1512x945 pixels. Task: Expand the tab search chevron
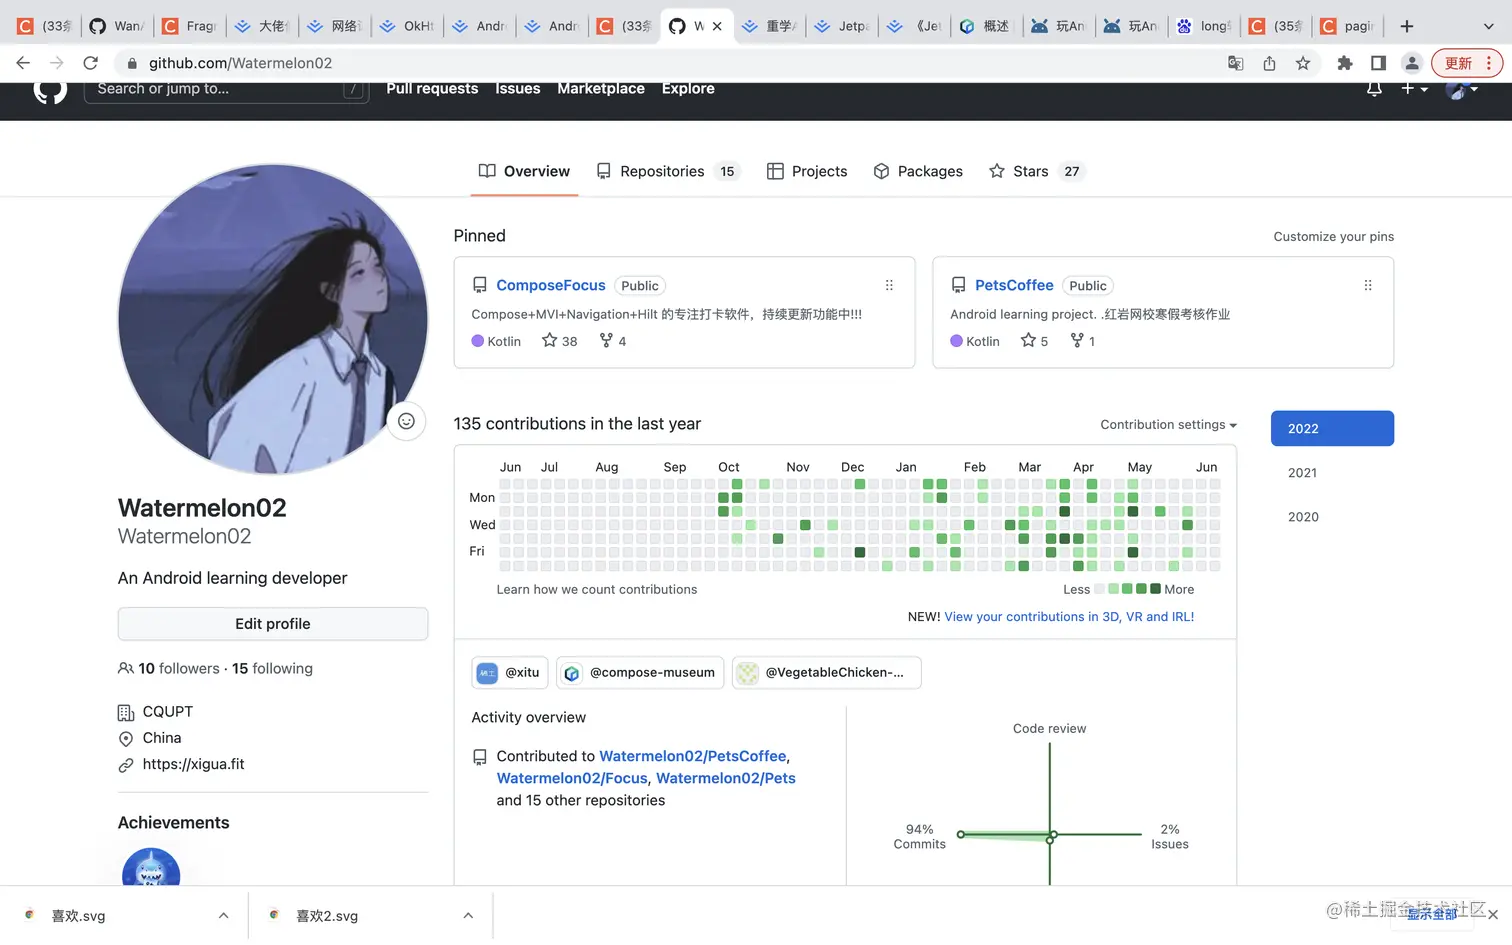[x=1488, y=26]
